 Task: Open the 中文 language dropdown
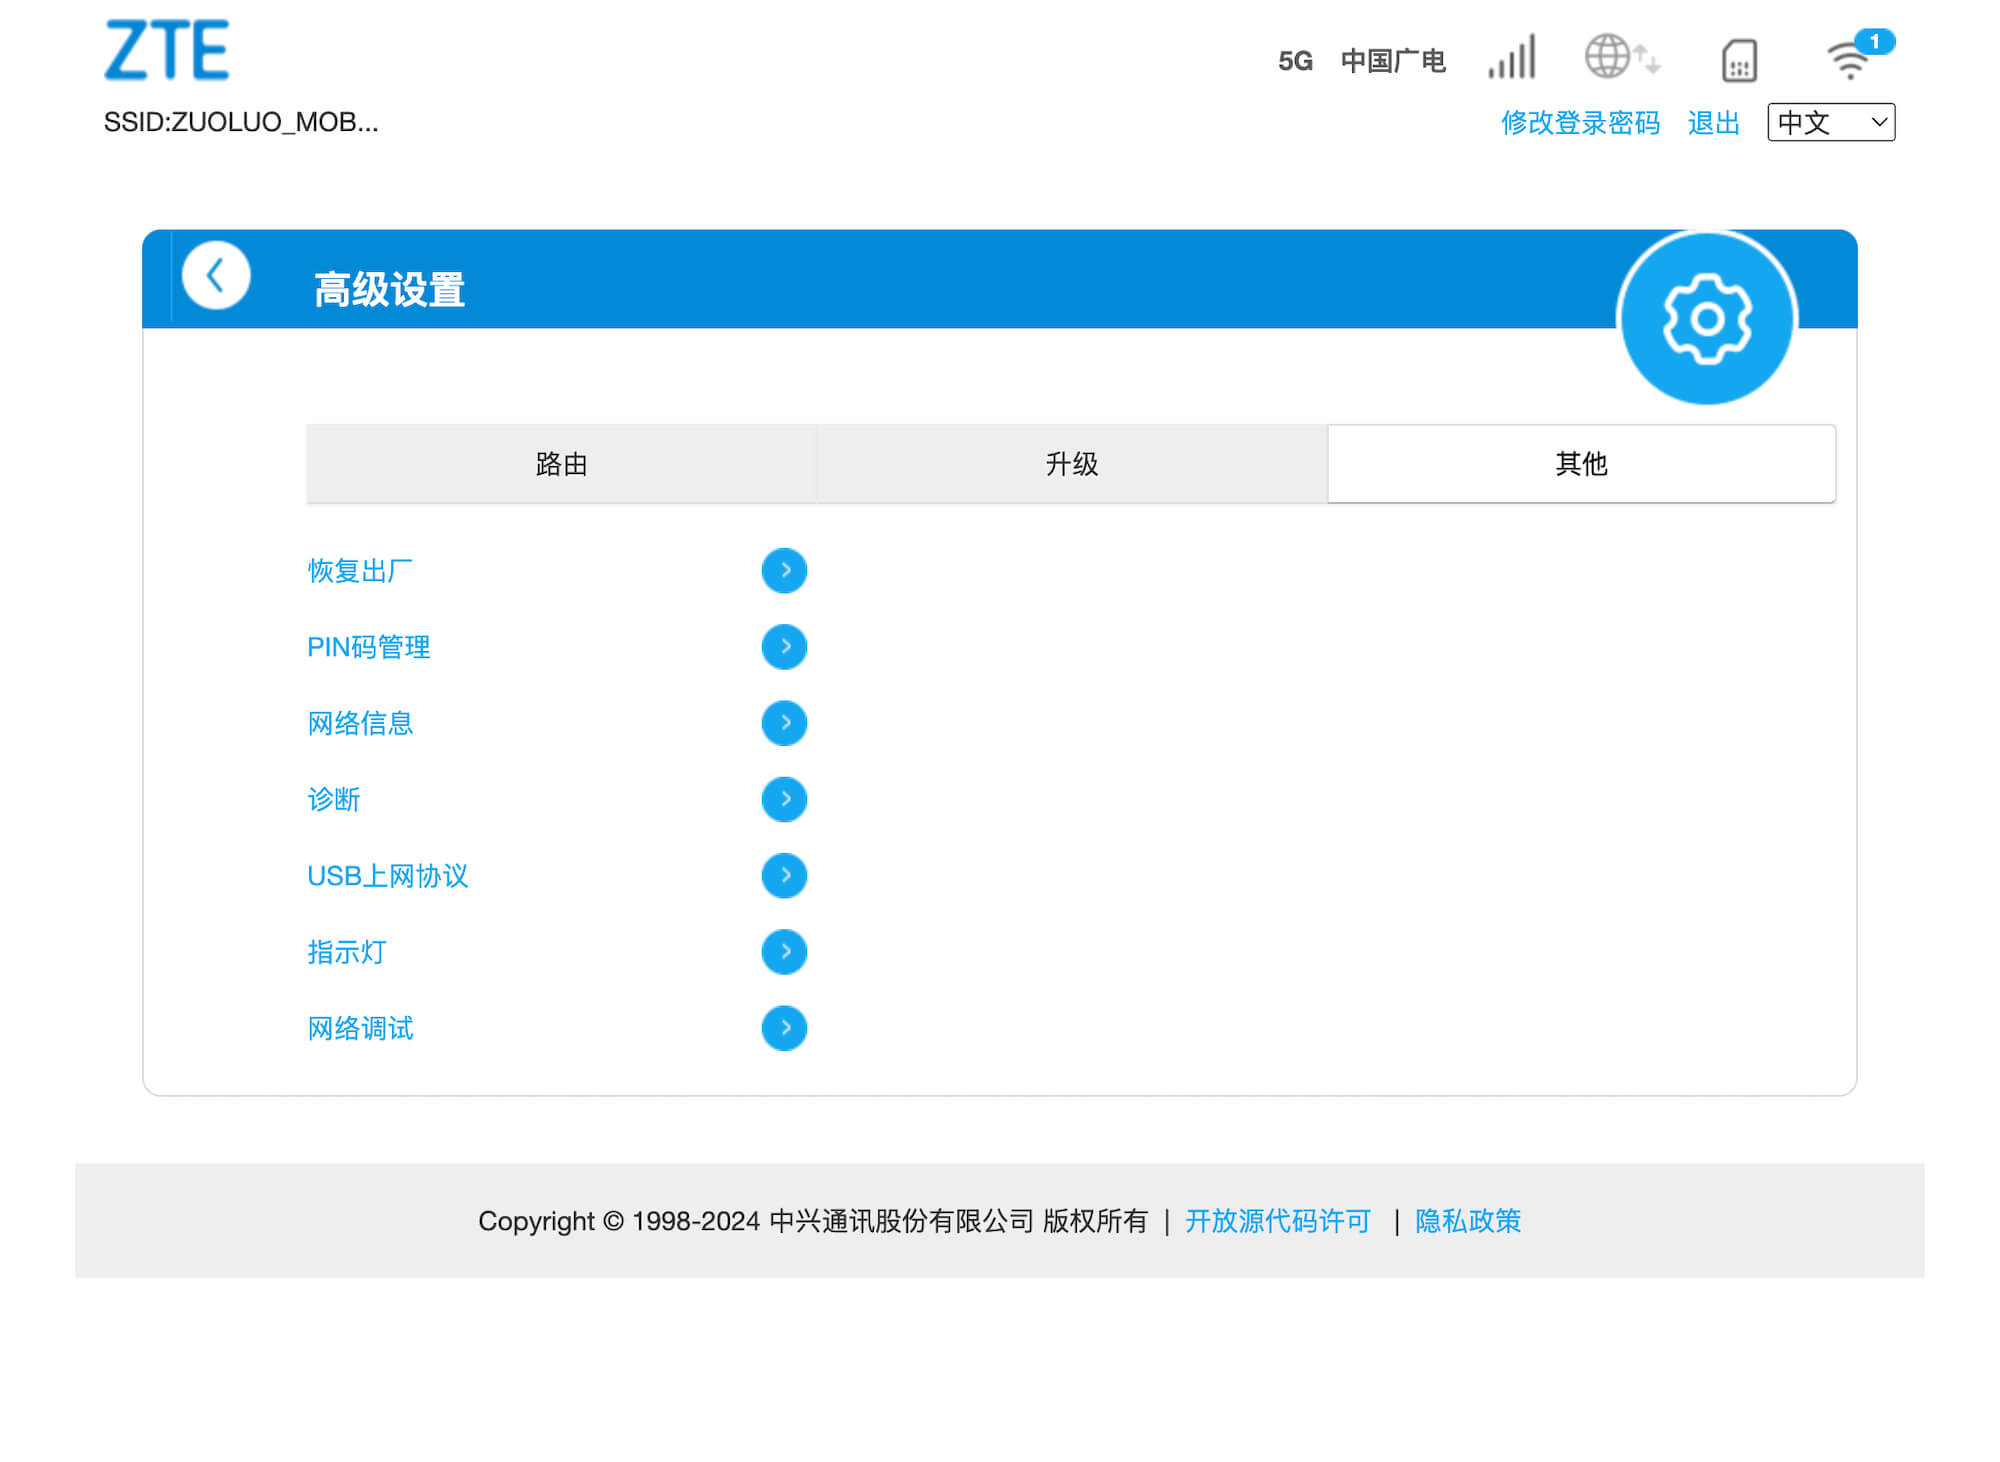pos(1830,122)
